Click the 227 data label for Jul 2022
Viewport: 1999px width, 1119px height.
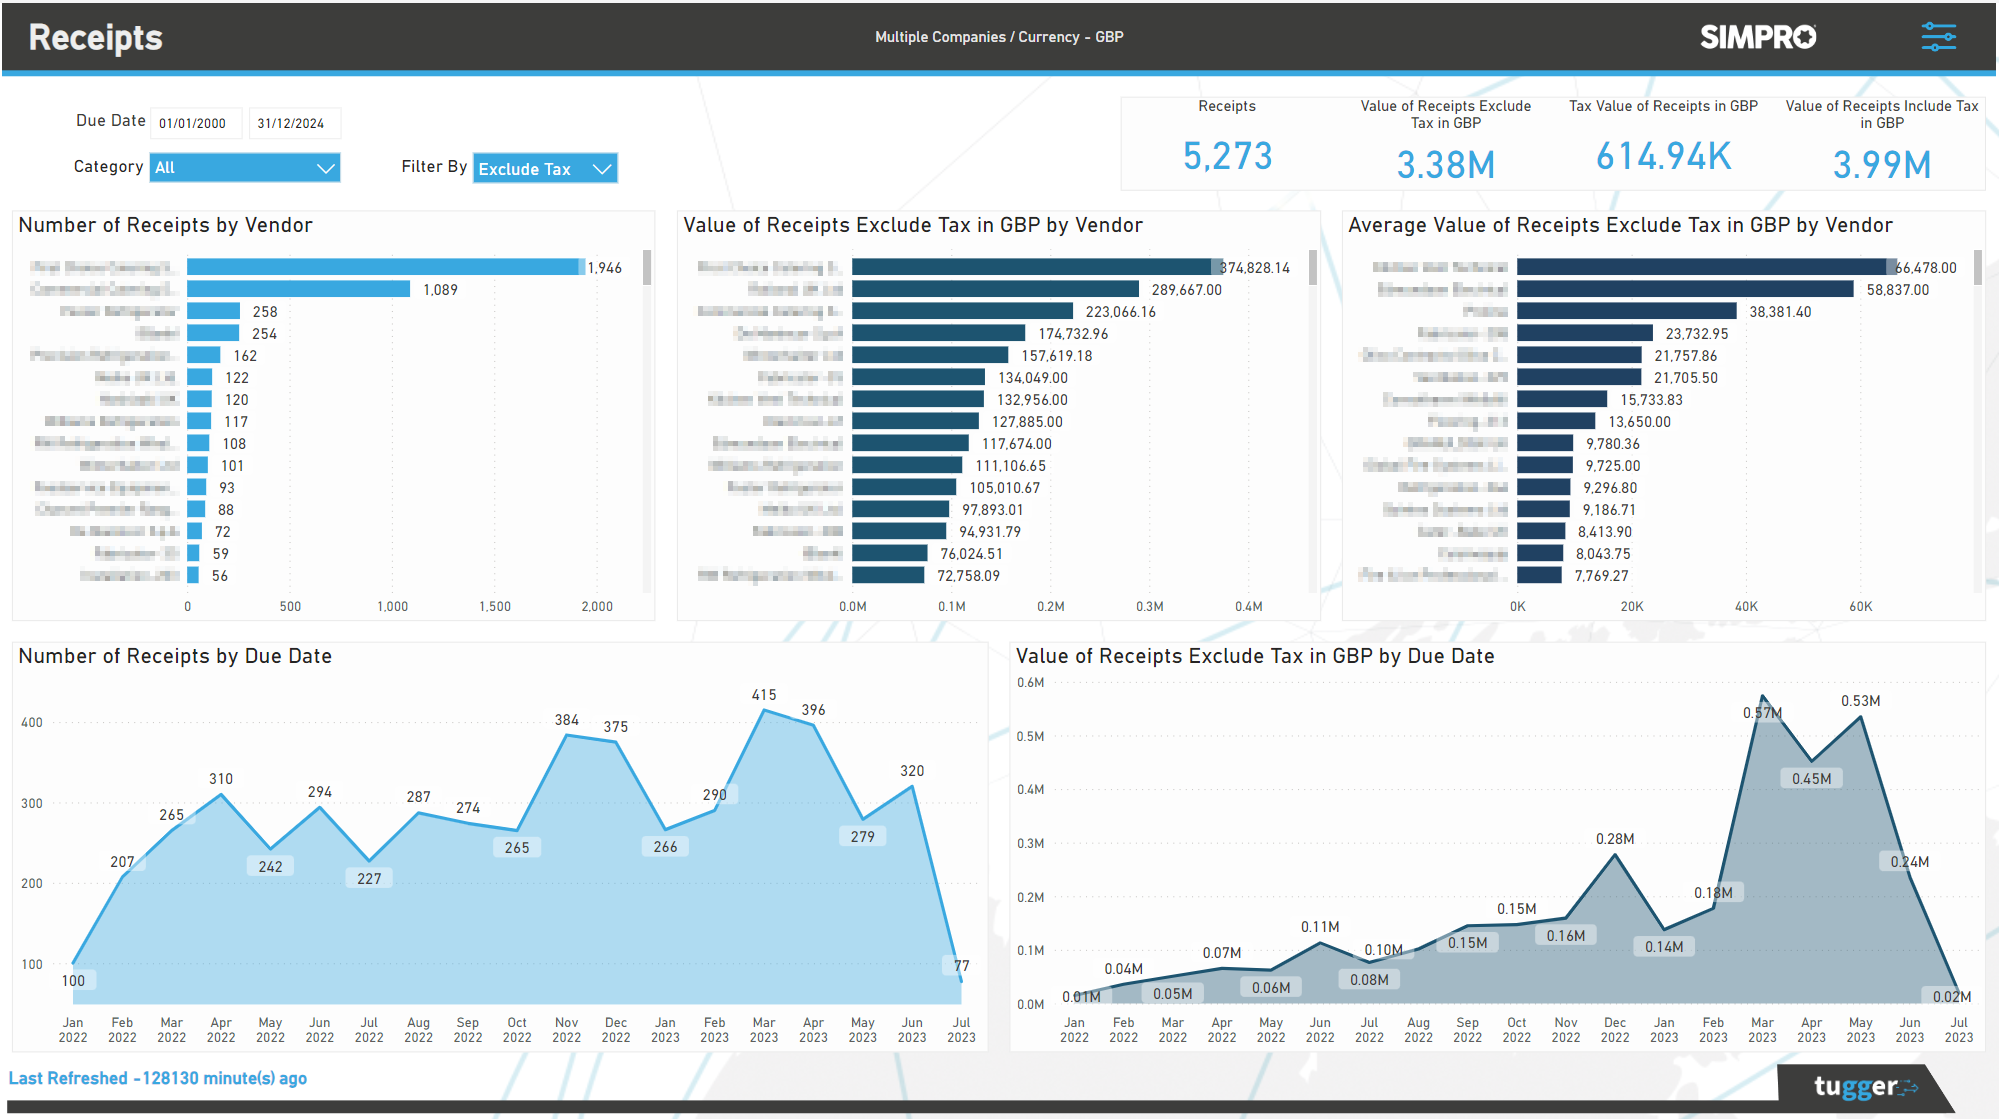pos(369,878)
